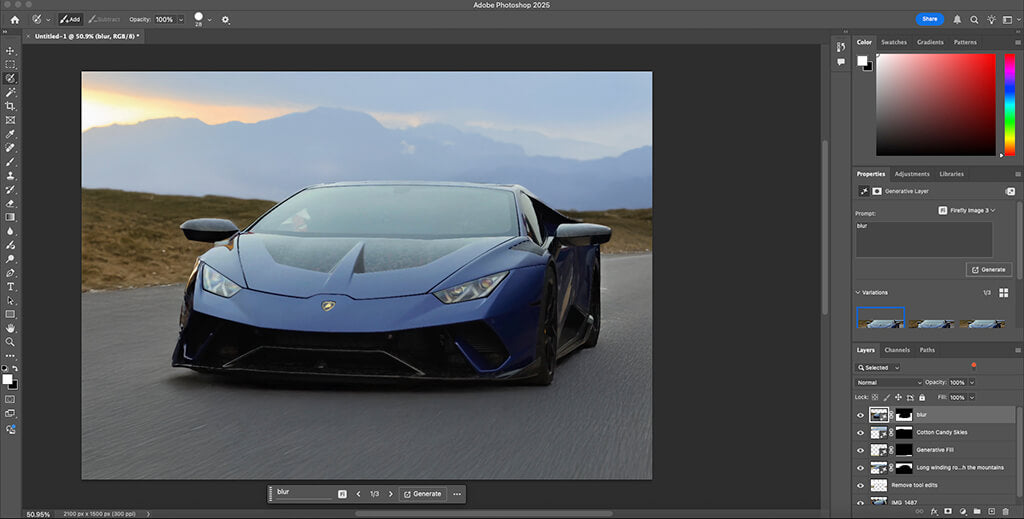This screenshot has height=519, width=1024.
Task: Click Generate in the contextual task bar
Action: point(423,494)
